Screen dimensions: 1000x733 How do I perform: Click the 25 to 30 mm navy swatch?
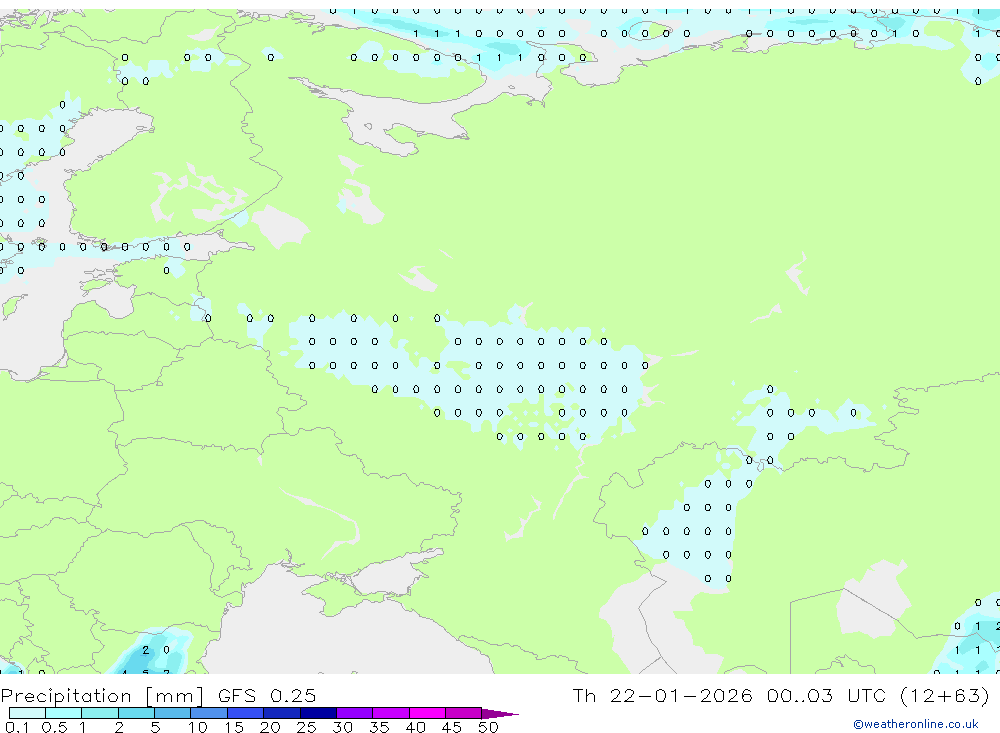[x=318, y=713]
